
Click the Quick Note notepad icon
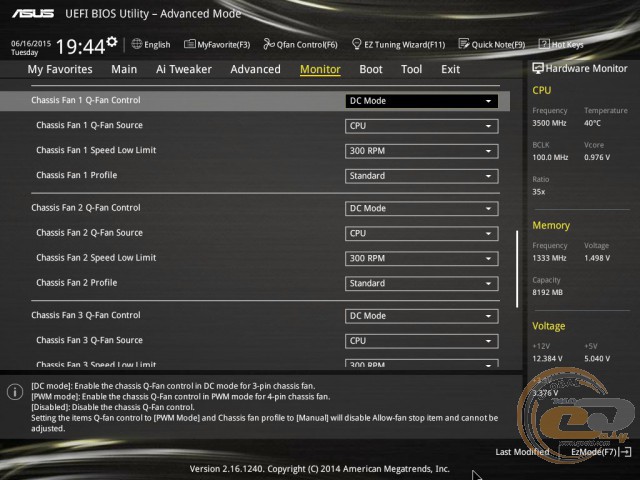tap(464, 44)
